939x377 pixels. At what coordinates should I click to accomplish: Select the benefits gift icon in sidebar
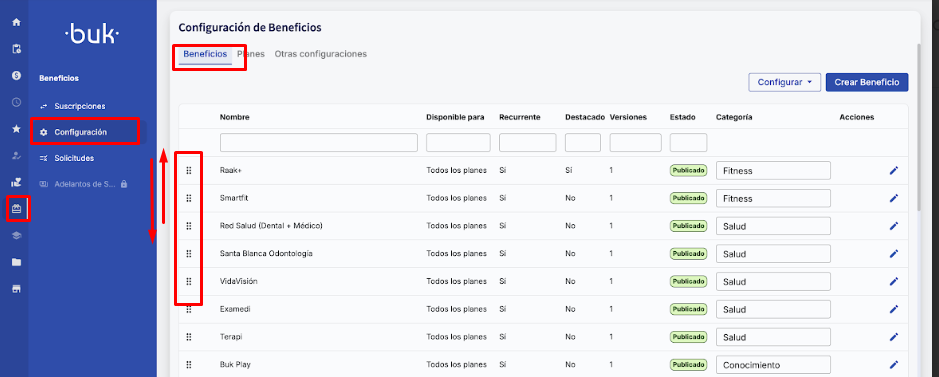tap(16, 209)
